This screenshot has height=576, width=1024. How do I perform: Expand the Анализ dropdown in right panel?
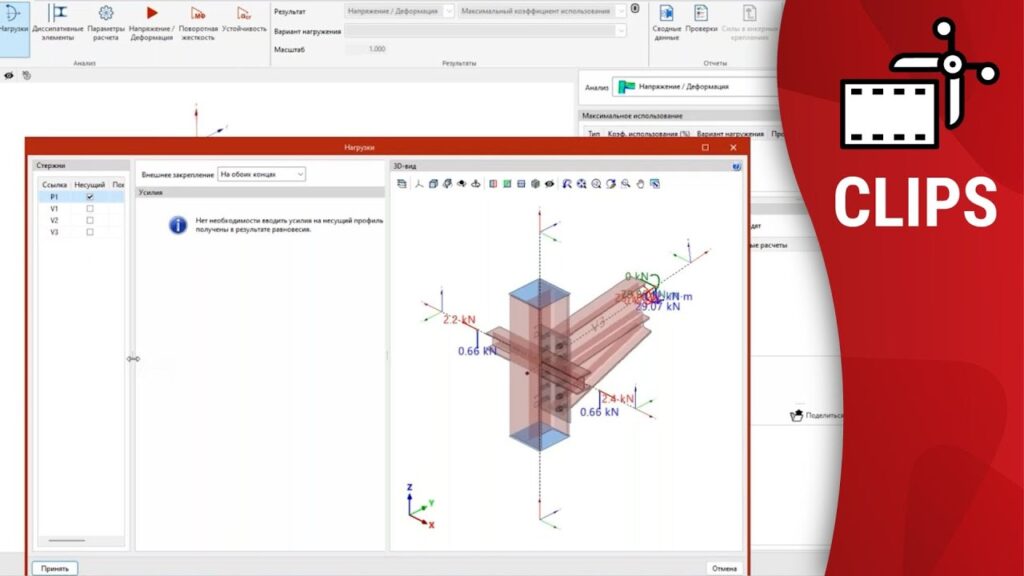click(700, 87)
